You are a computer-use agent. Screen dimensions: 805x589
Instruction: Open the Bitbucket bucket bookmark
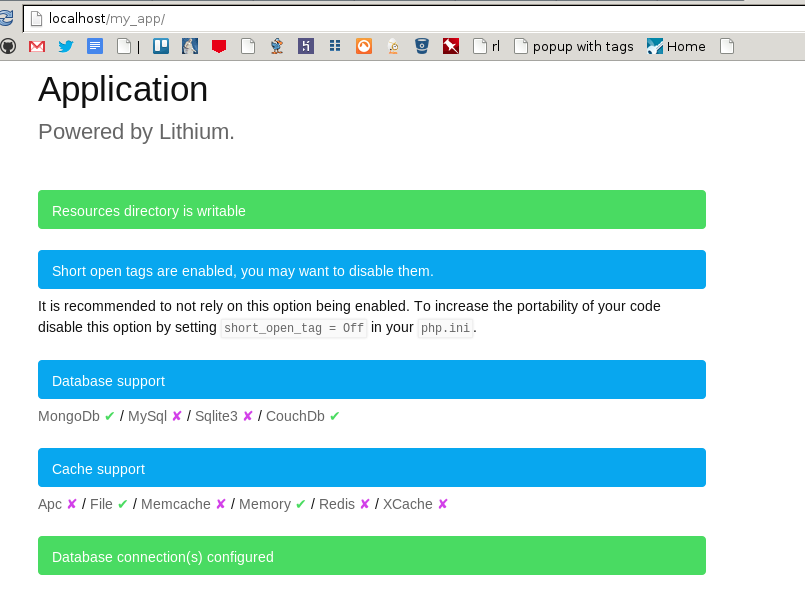[422, 46]
